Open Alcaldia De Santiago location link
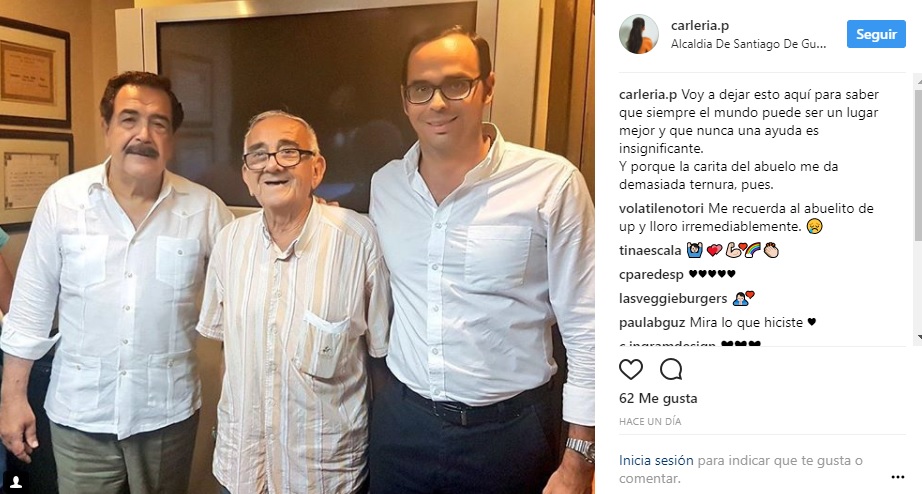Viewport: 922px width, 494px height. point(749,44)
